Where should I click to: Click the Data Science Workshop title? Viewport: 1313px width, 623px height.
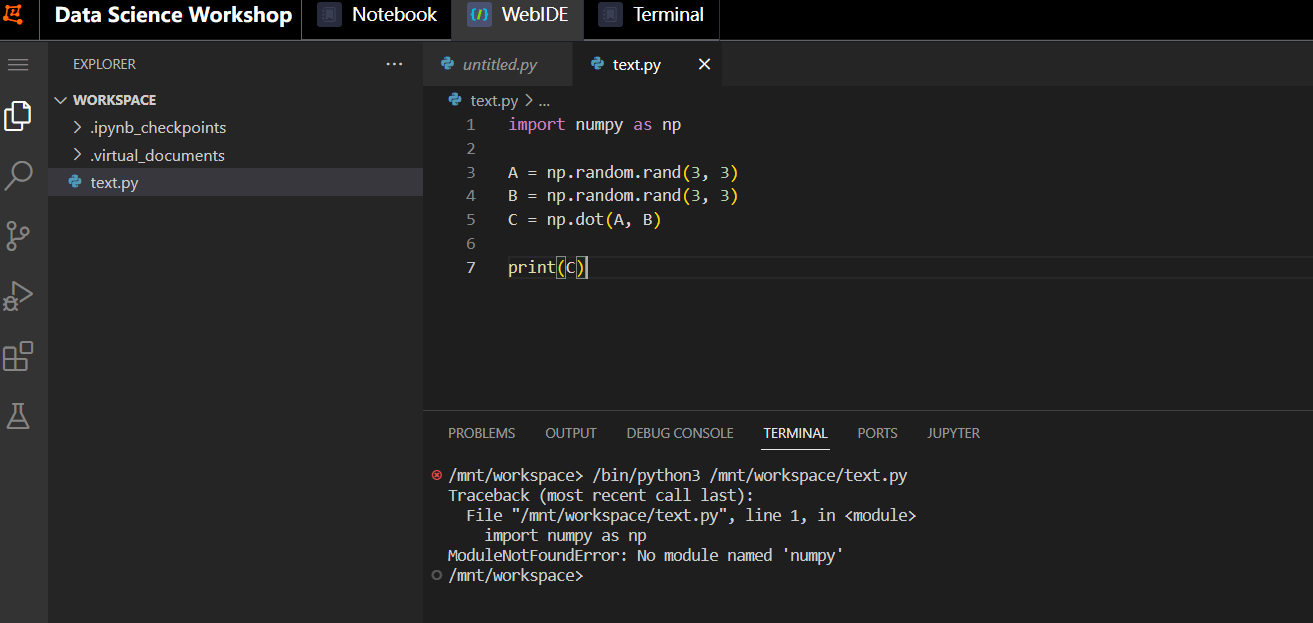click(173, 15)
